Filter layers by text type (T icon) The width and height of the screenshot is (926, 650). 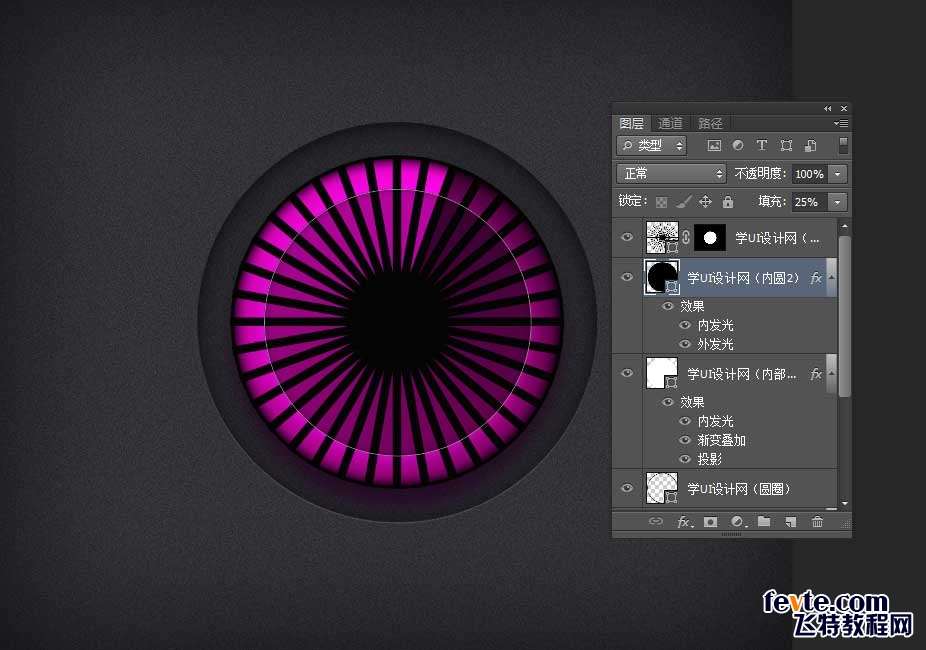tap(762, 145)
